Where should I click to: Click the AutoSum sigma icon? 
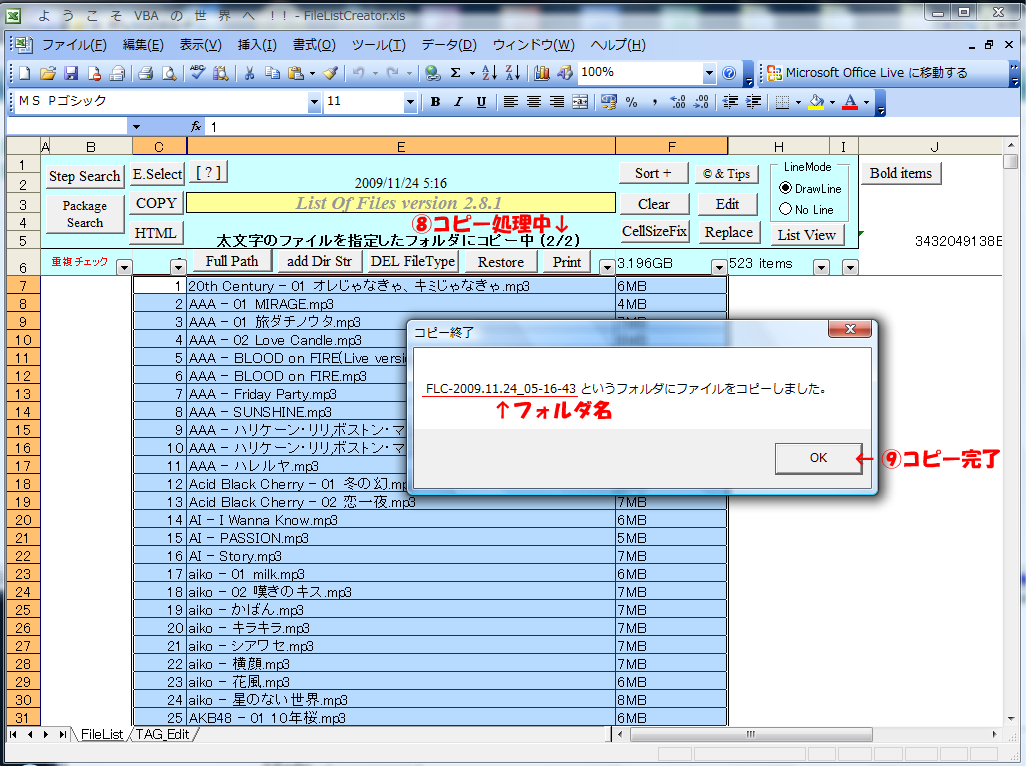pyautogui.click(x=455, y=73)
